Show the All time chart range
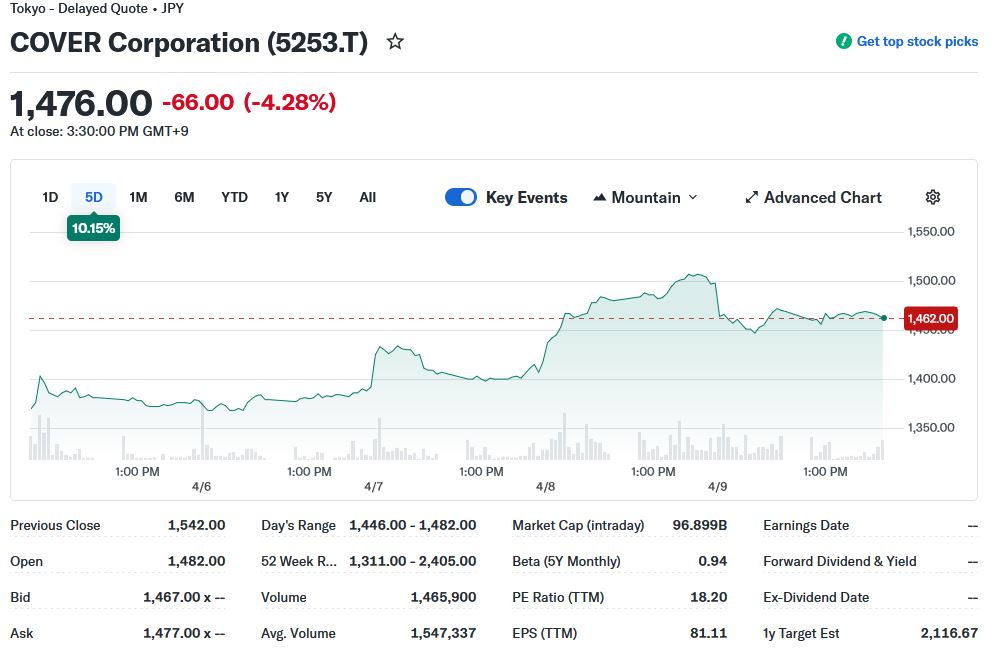999x659 pixels. click(x=368, y=198)
